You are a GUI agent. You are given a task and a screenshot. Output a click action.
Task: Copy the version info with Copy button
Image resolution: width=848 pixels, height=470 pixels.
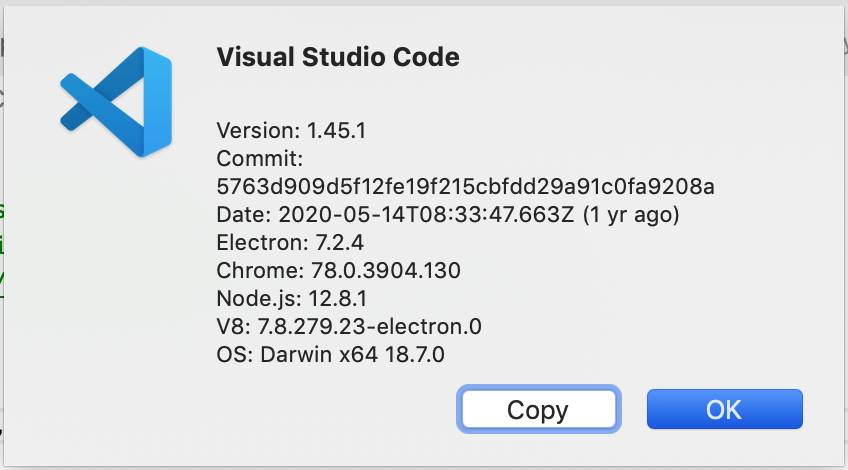(537, 410)
